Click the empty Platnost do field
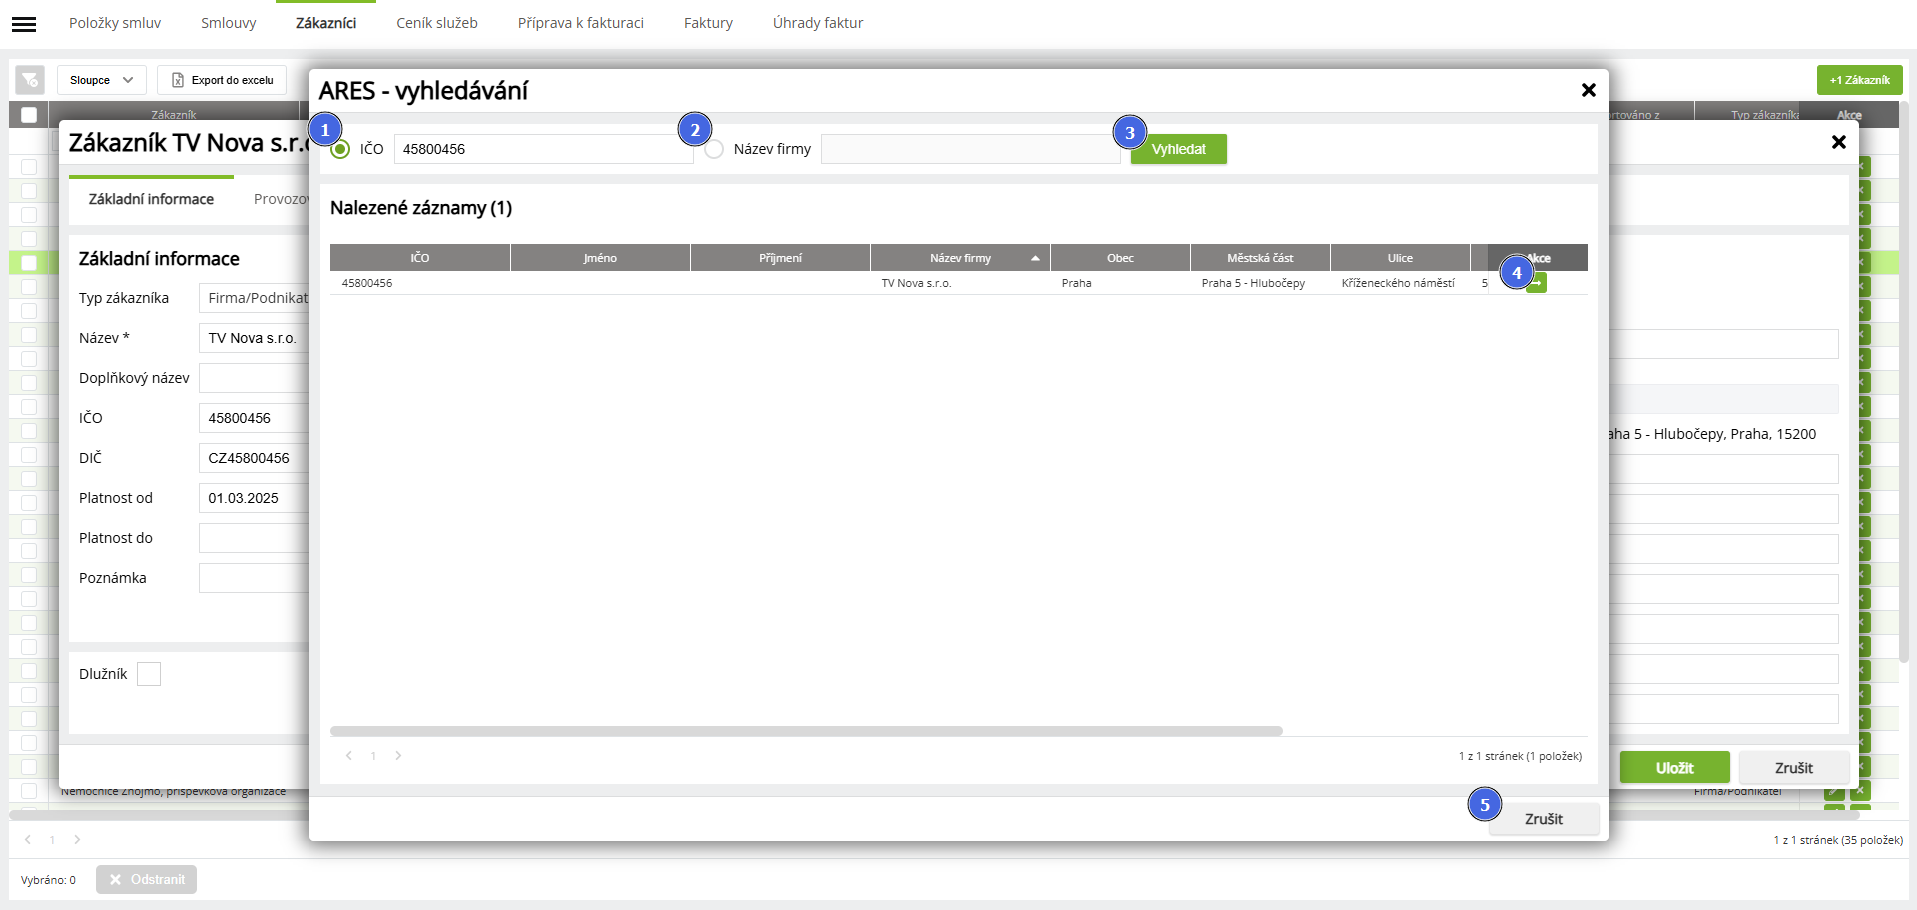1917x910 pixels. click(x=254, y=538)
